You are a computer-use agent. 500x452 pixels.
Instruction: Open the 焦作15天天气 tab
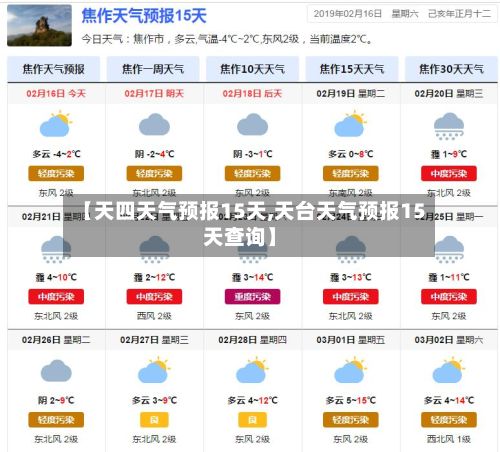click(352, 69)
